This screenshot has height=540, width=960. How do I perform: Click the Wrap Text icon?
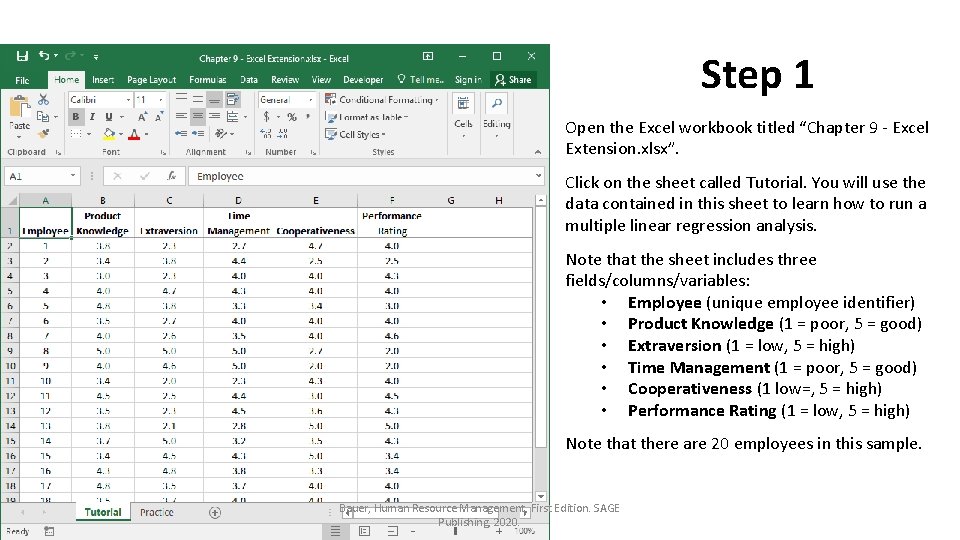233,99
